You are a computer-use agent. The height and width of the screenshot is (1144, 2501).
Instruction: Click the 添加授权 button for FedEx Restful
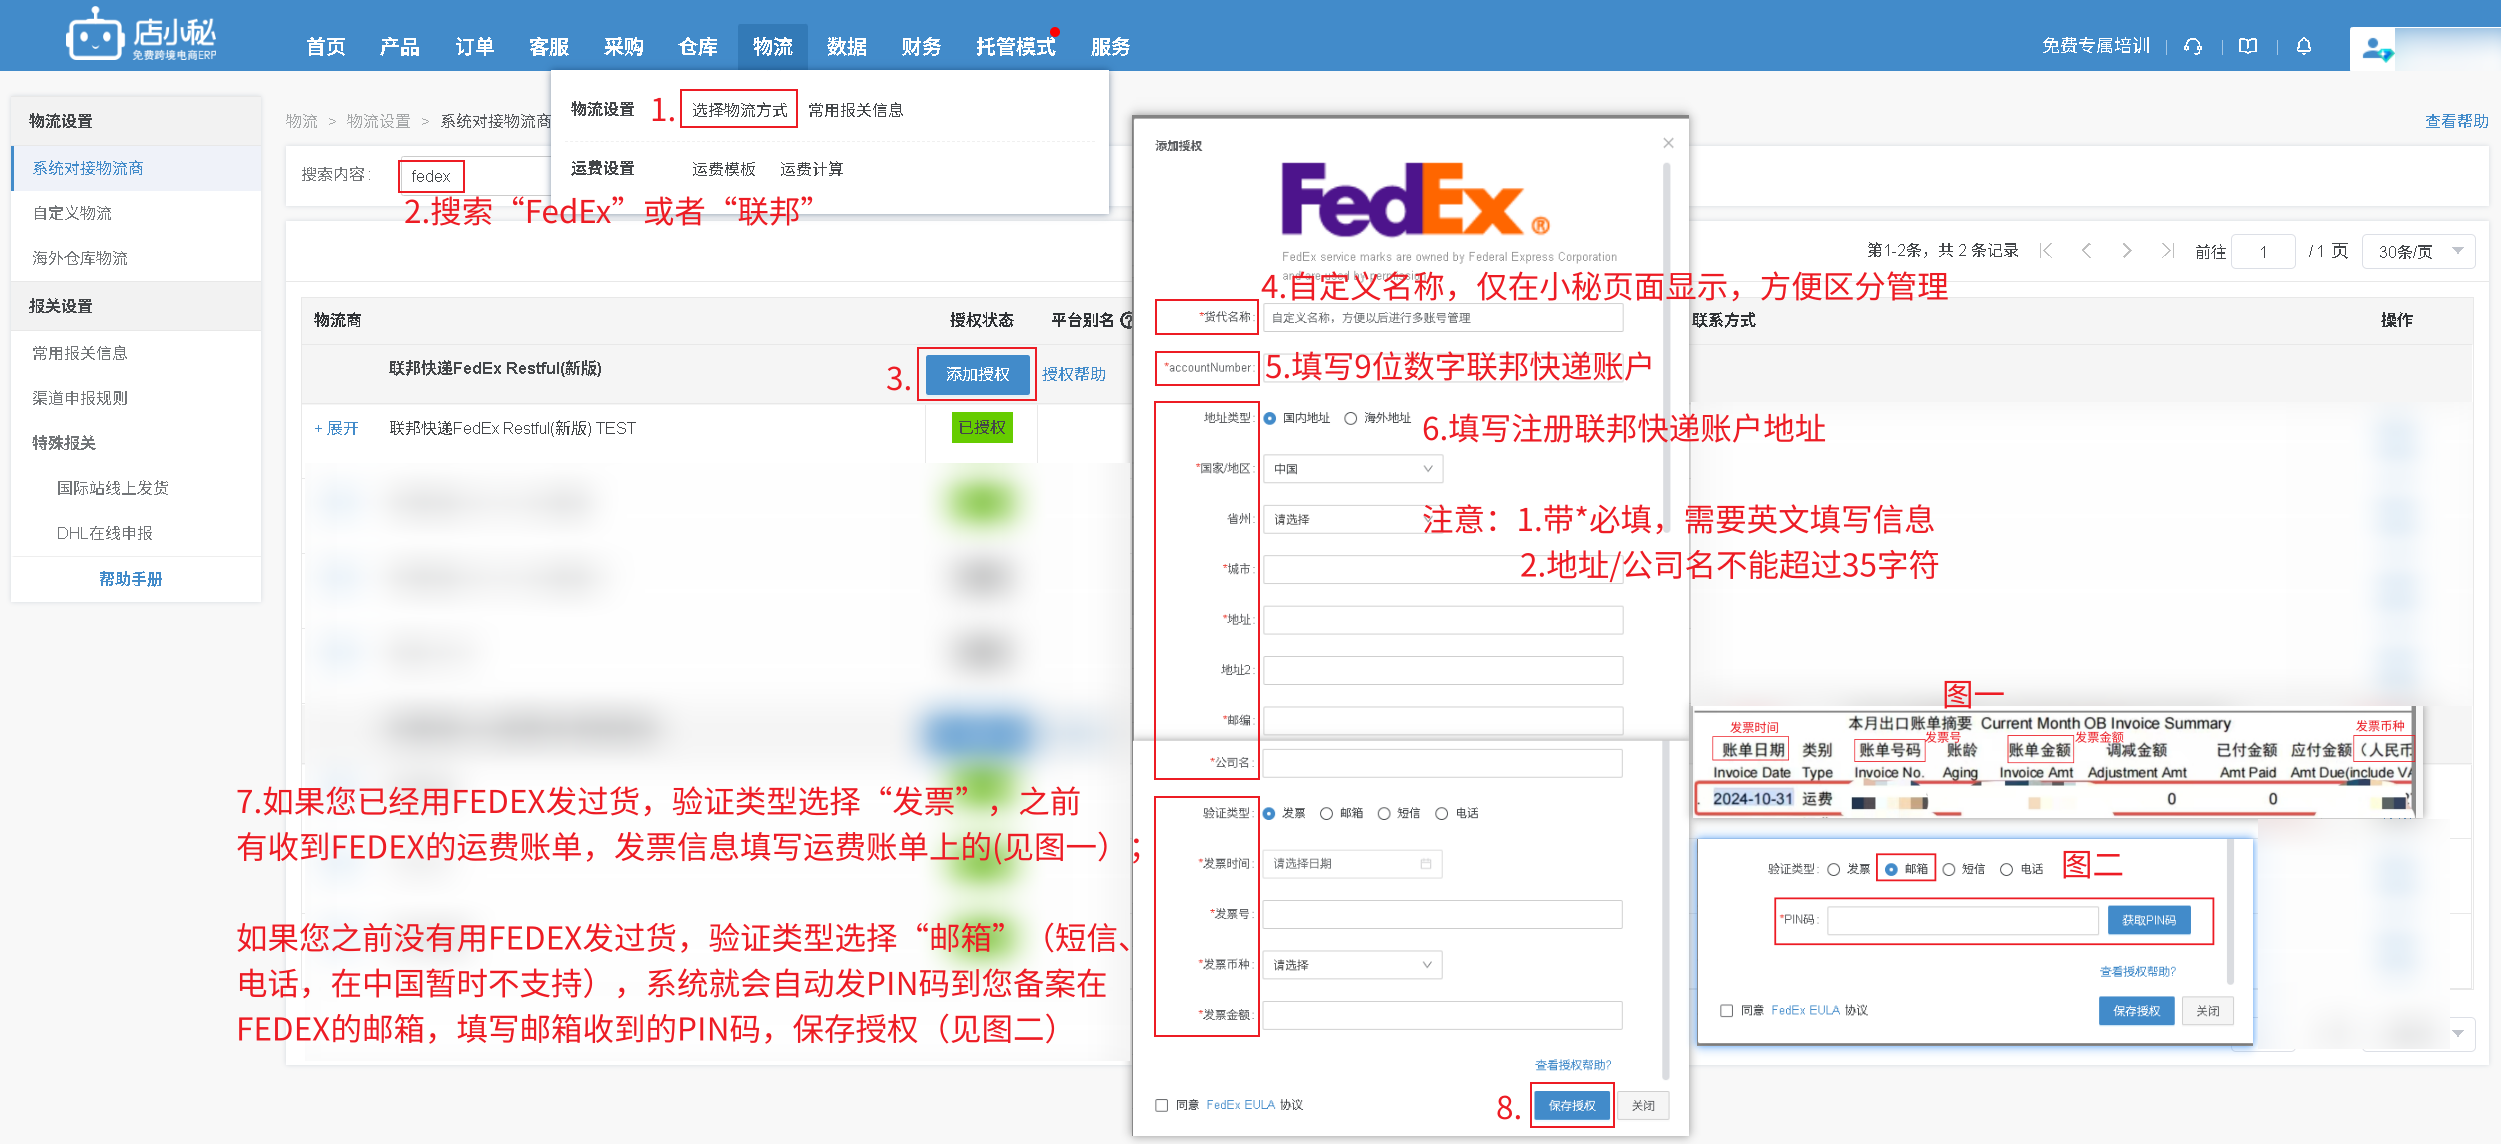(x=977, y=374)
